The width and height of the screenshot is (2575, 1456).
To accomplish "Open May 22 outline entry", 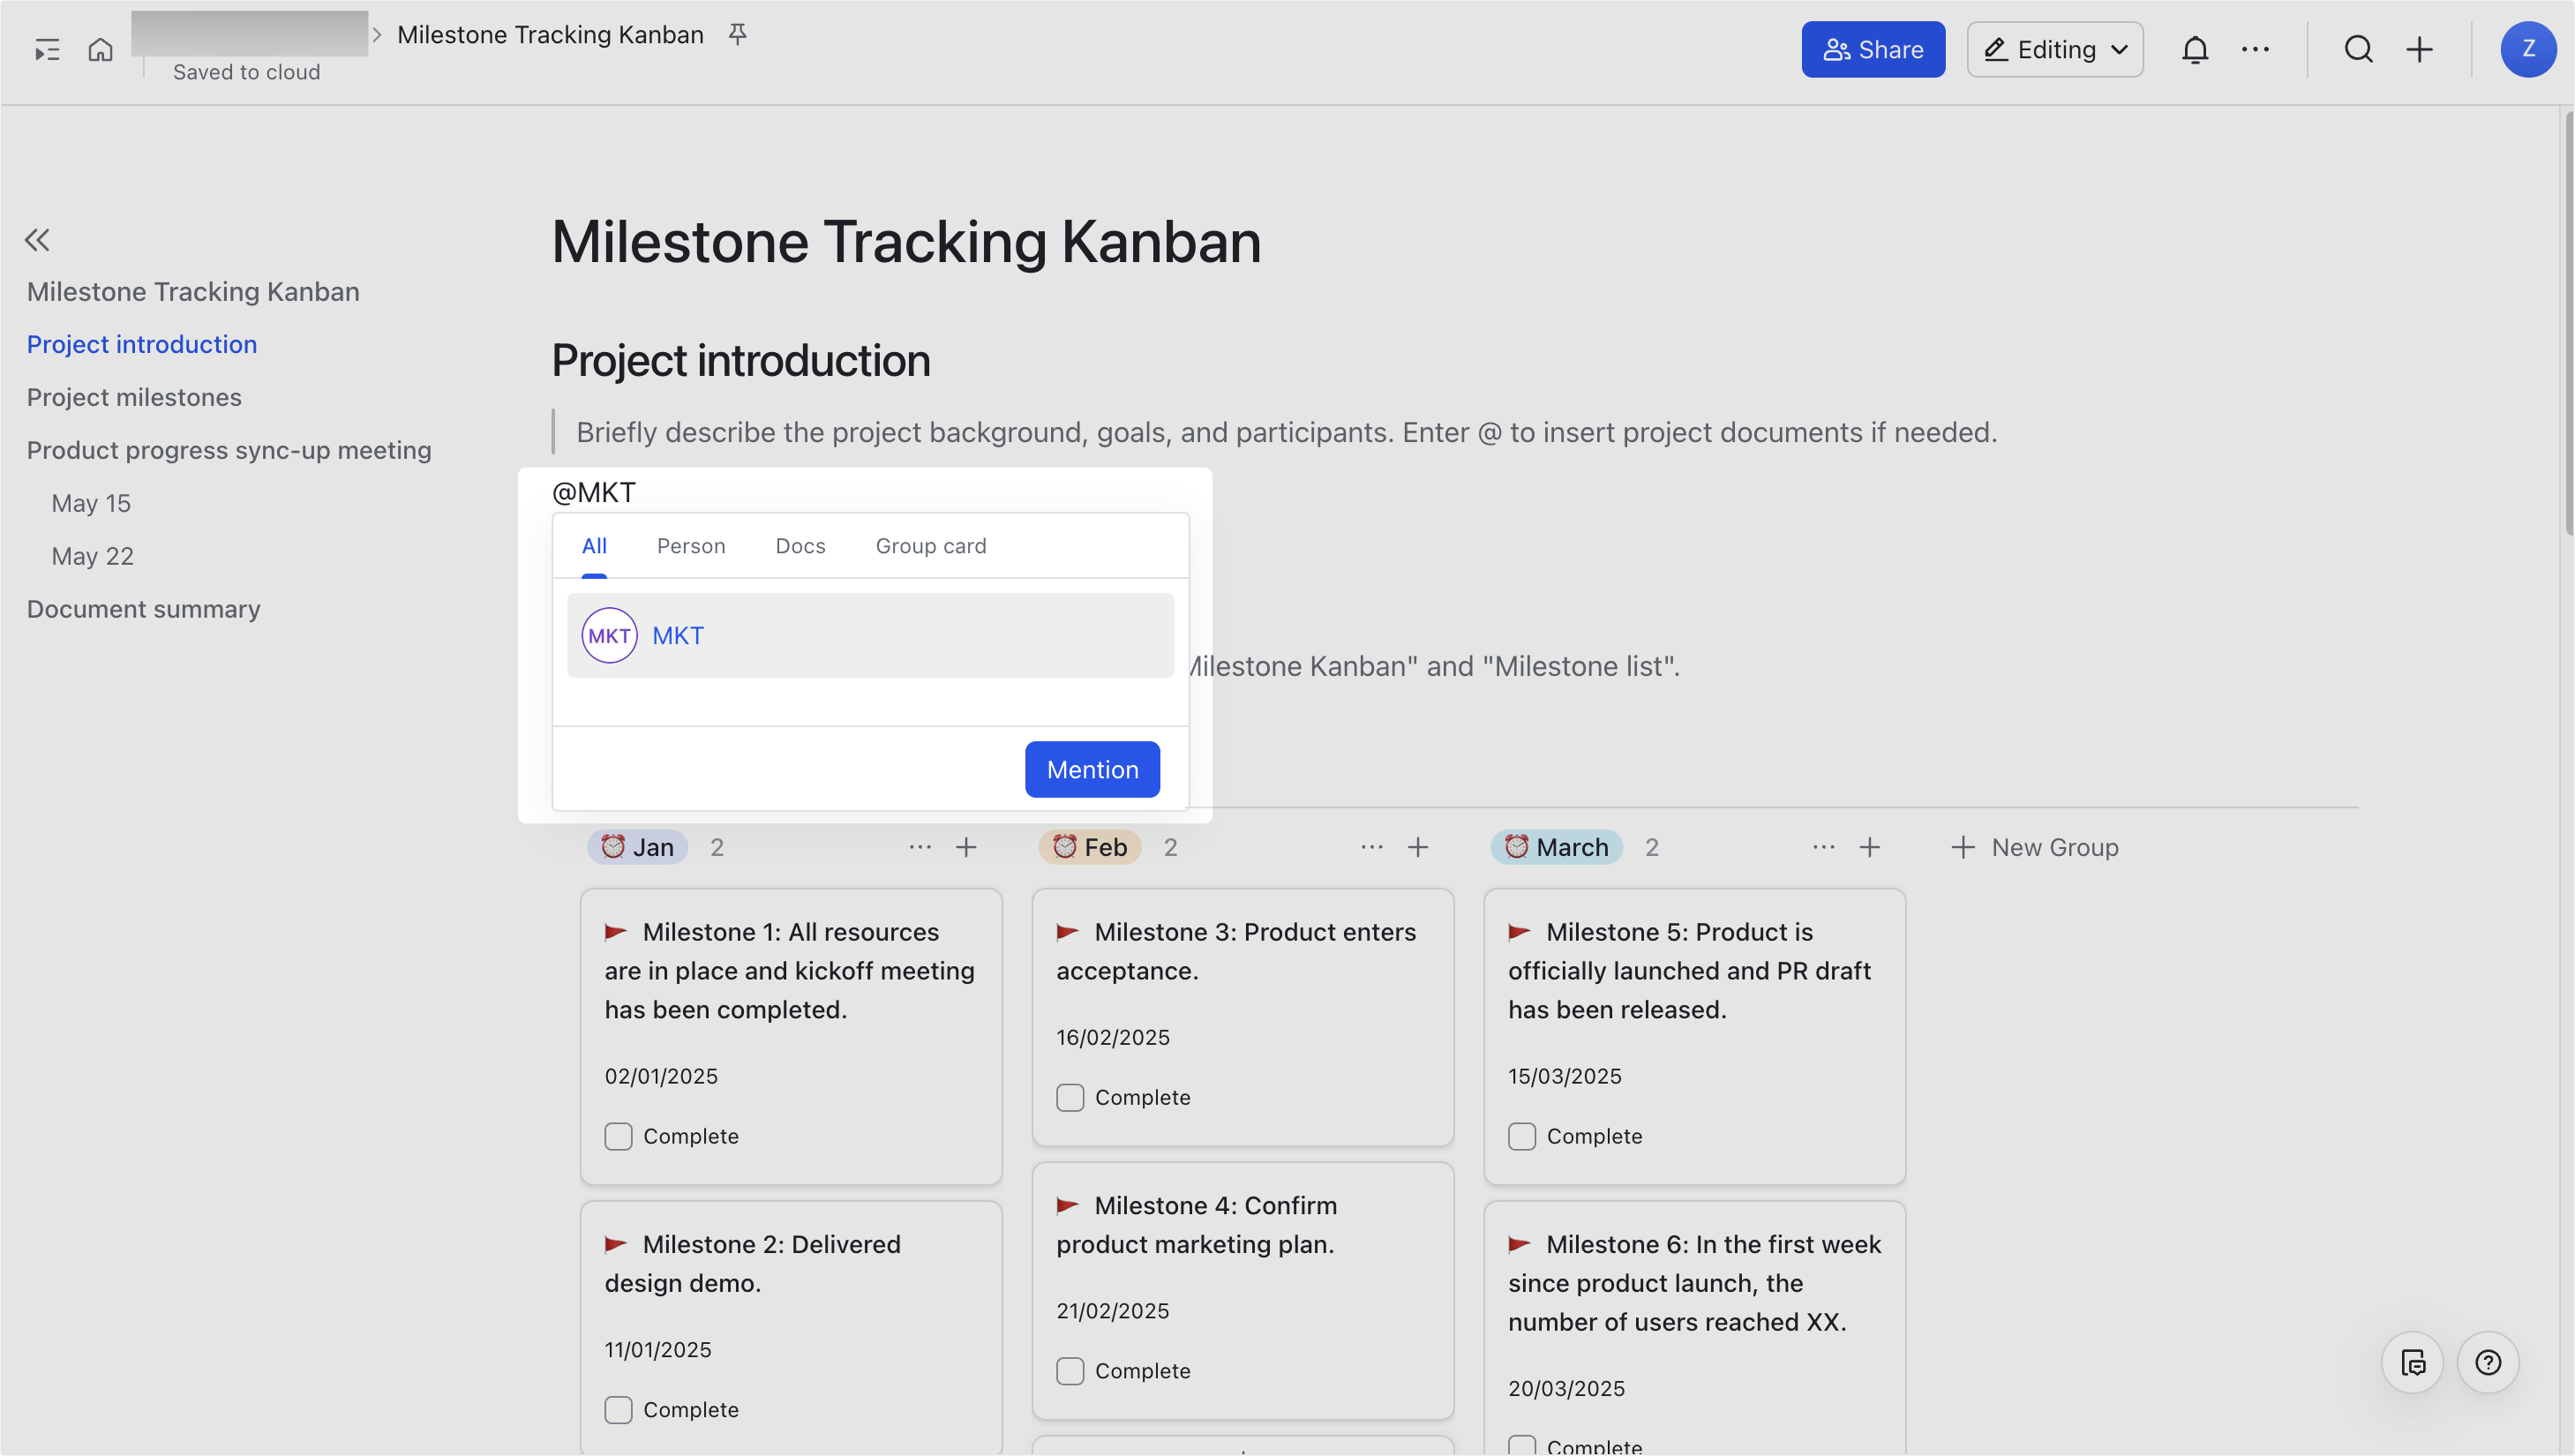I will [92, 556].
